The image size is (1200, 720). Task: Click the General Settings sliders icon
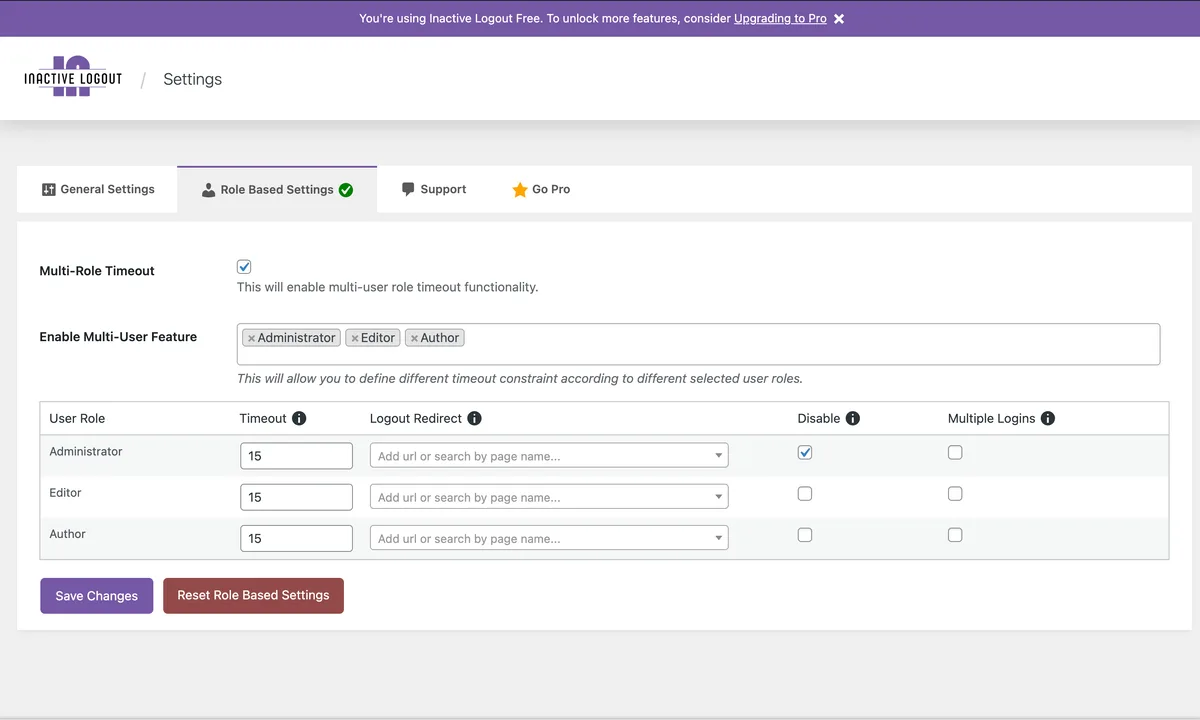tap(48, 189)
